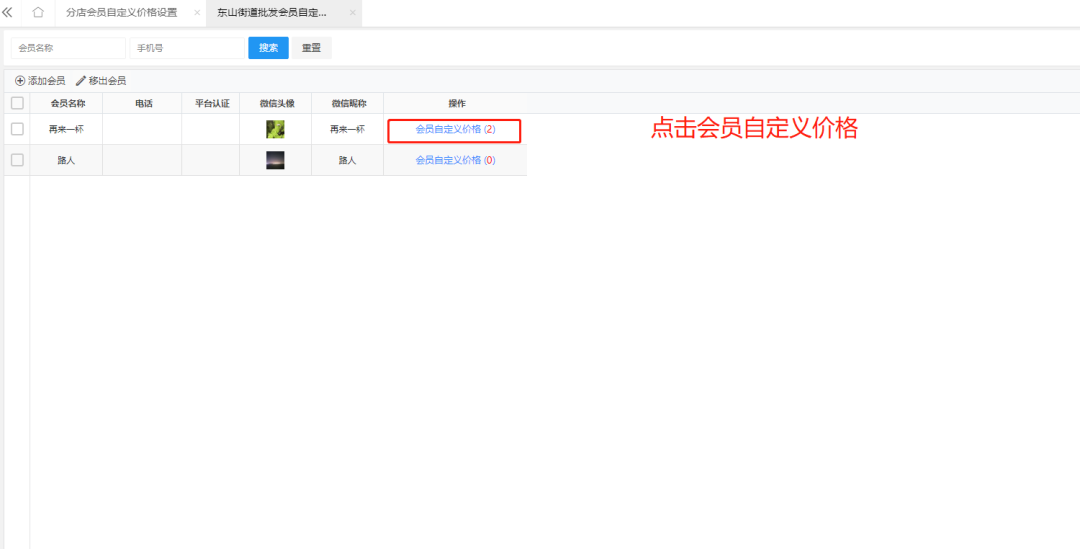This screenshot has width=1080, height=549.
Task: Click the 添加会员 plus icon
Action: tap(20, 80)
